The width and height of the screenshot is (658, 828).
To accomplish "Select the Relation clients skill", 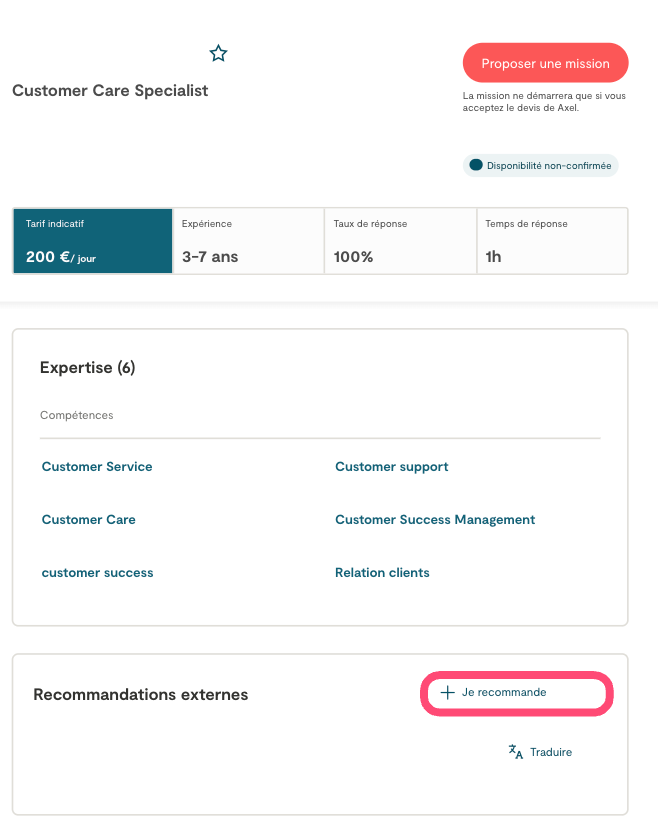I will (x=382, y=573).
